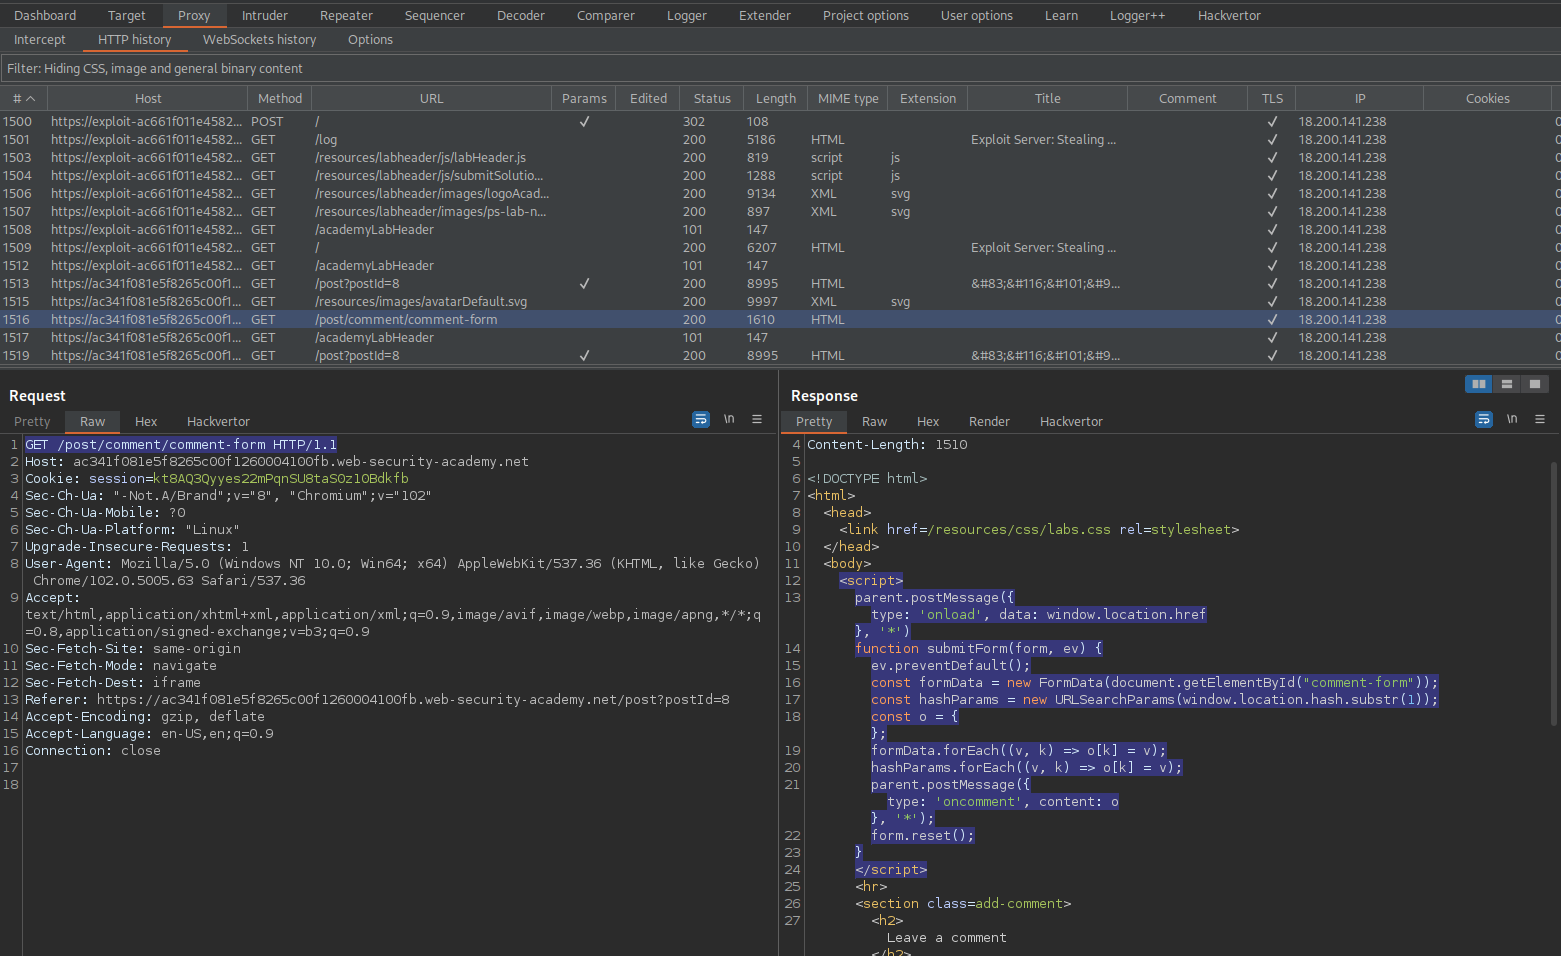Select top-bottom layout view icon
The image size is (1561, 956).
[x=1506, y=384]
